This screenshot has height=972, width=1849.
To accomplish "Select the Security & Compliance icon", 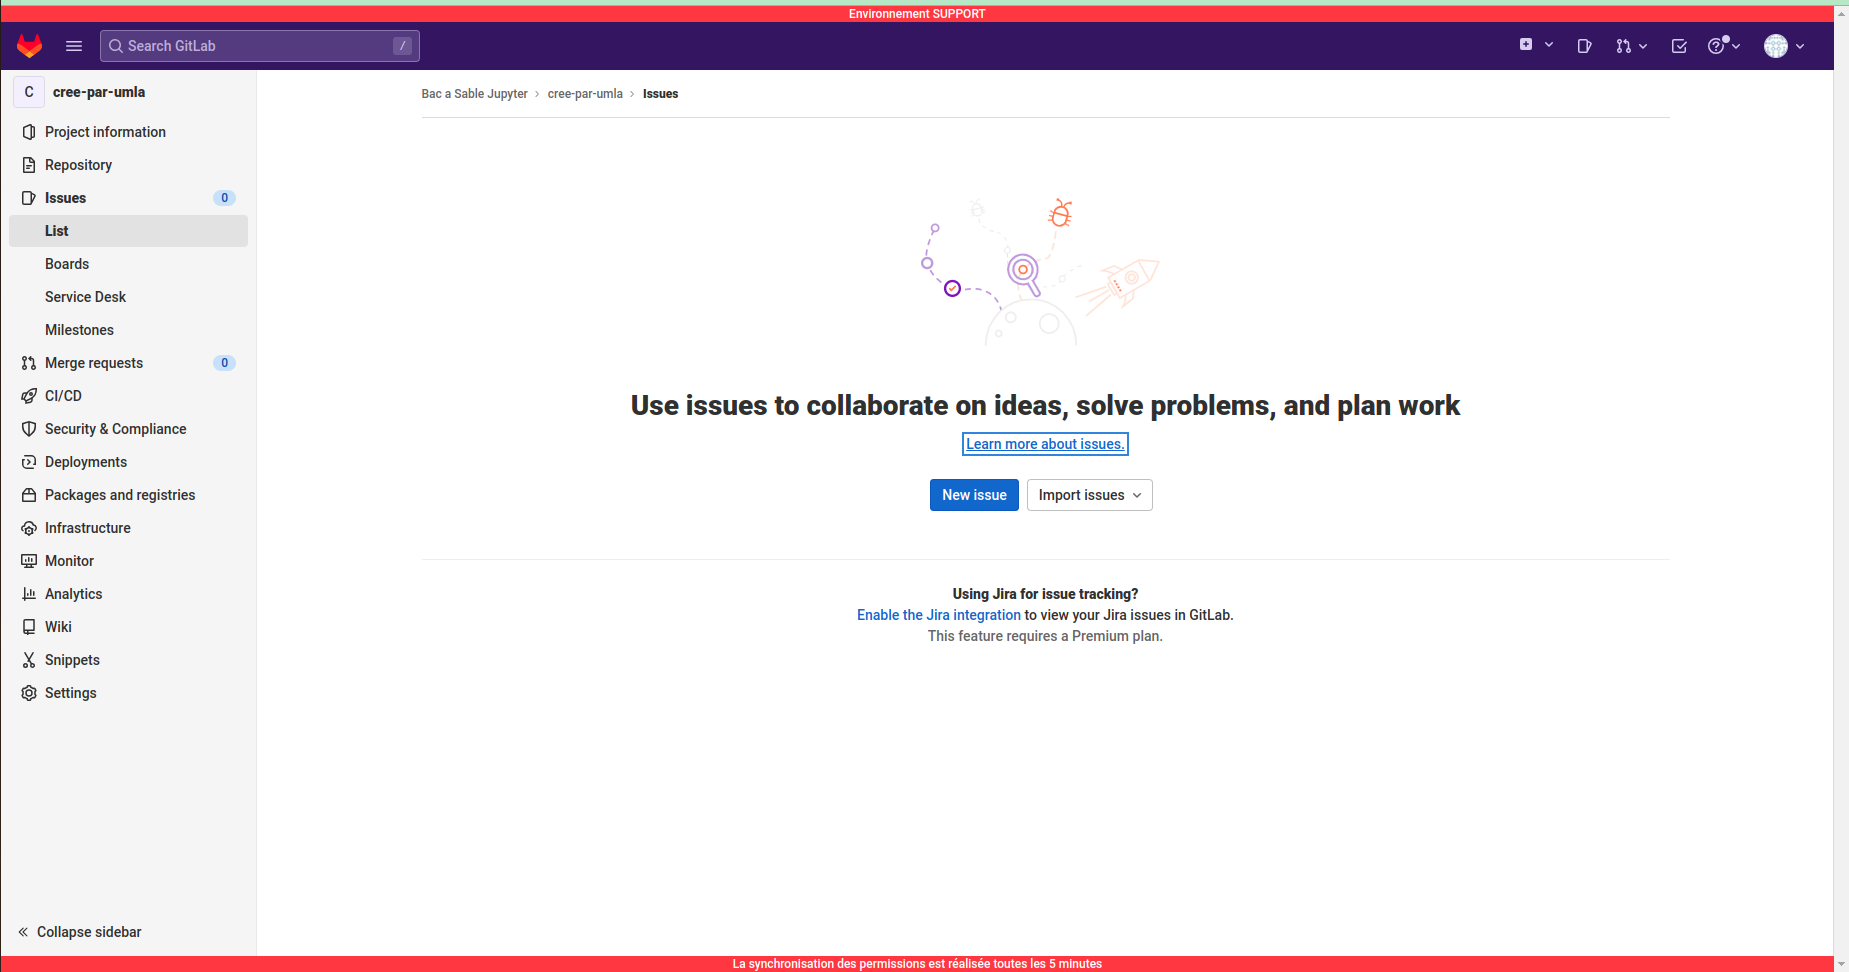I will 29,428.
